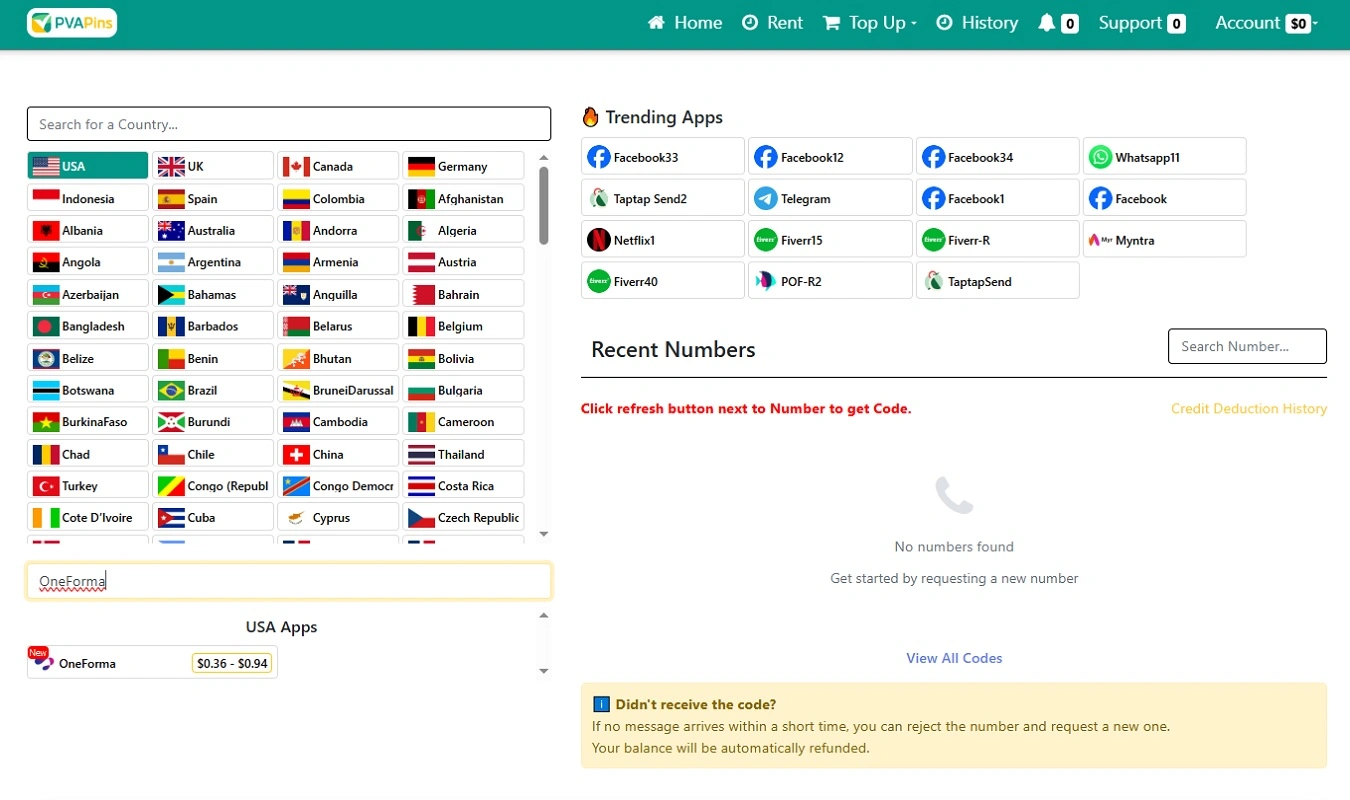Image resolution: width=1350 pixels, height=800 pixels.
Task: Pick the TaptapSend app
Action: [x=998, y=281]
